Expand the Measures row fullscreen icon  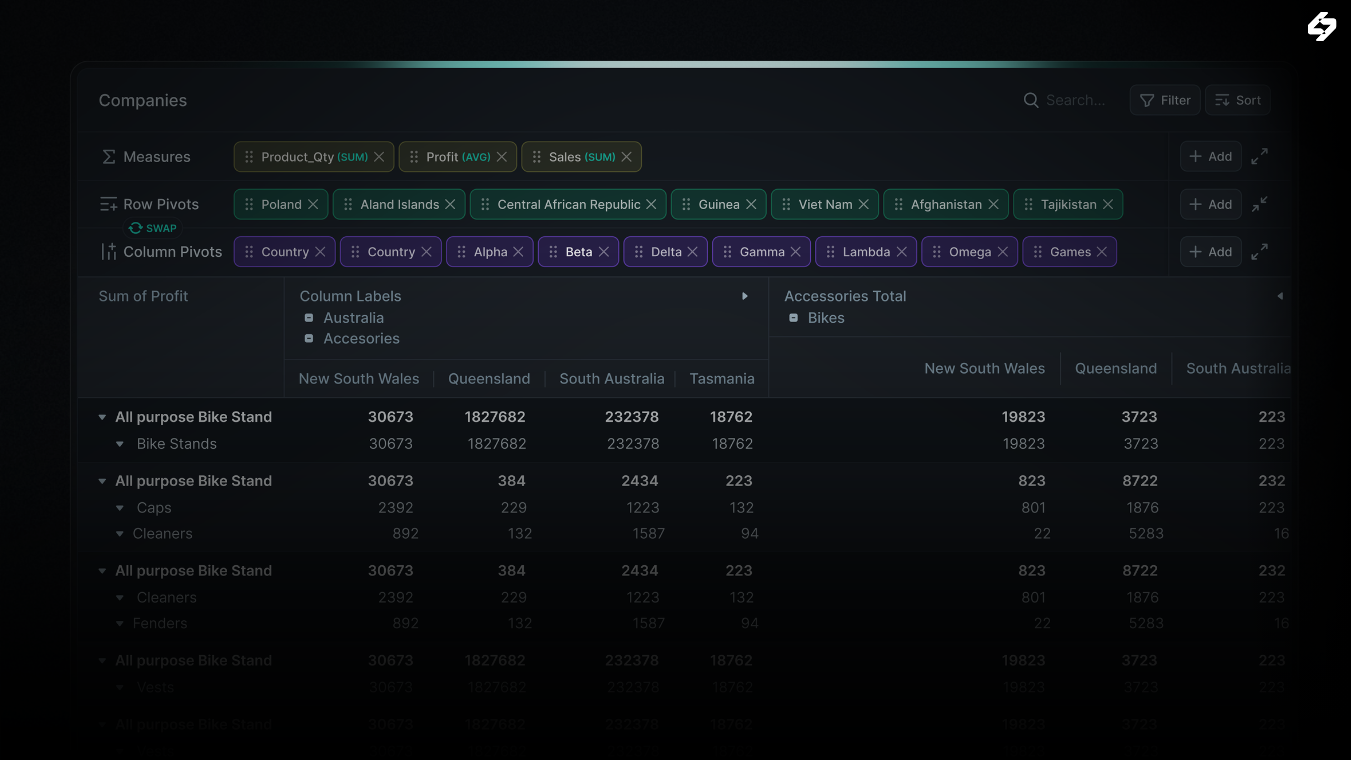(x=1260, y=156)
